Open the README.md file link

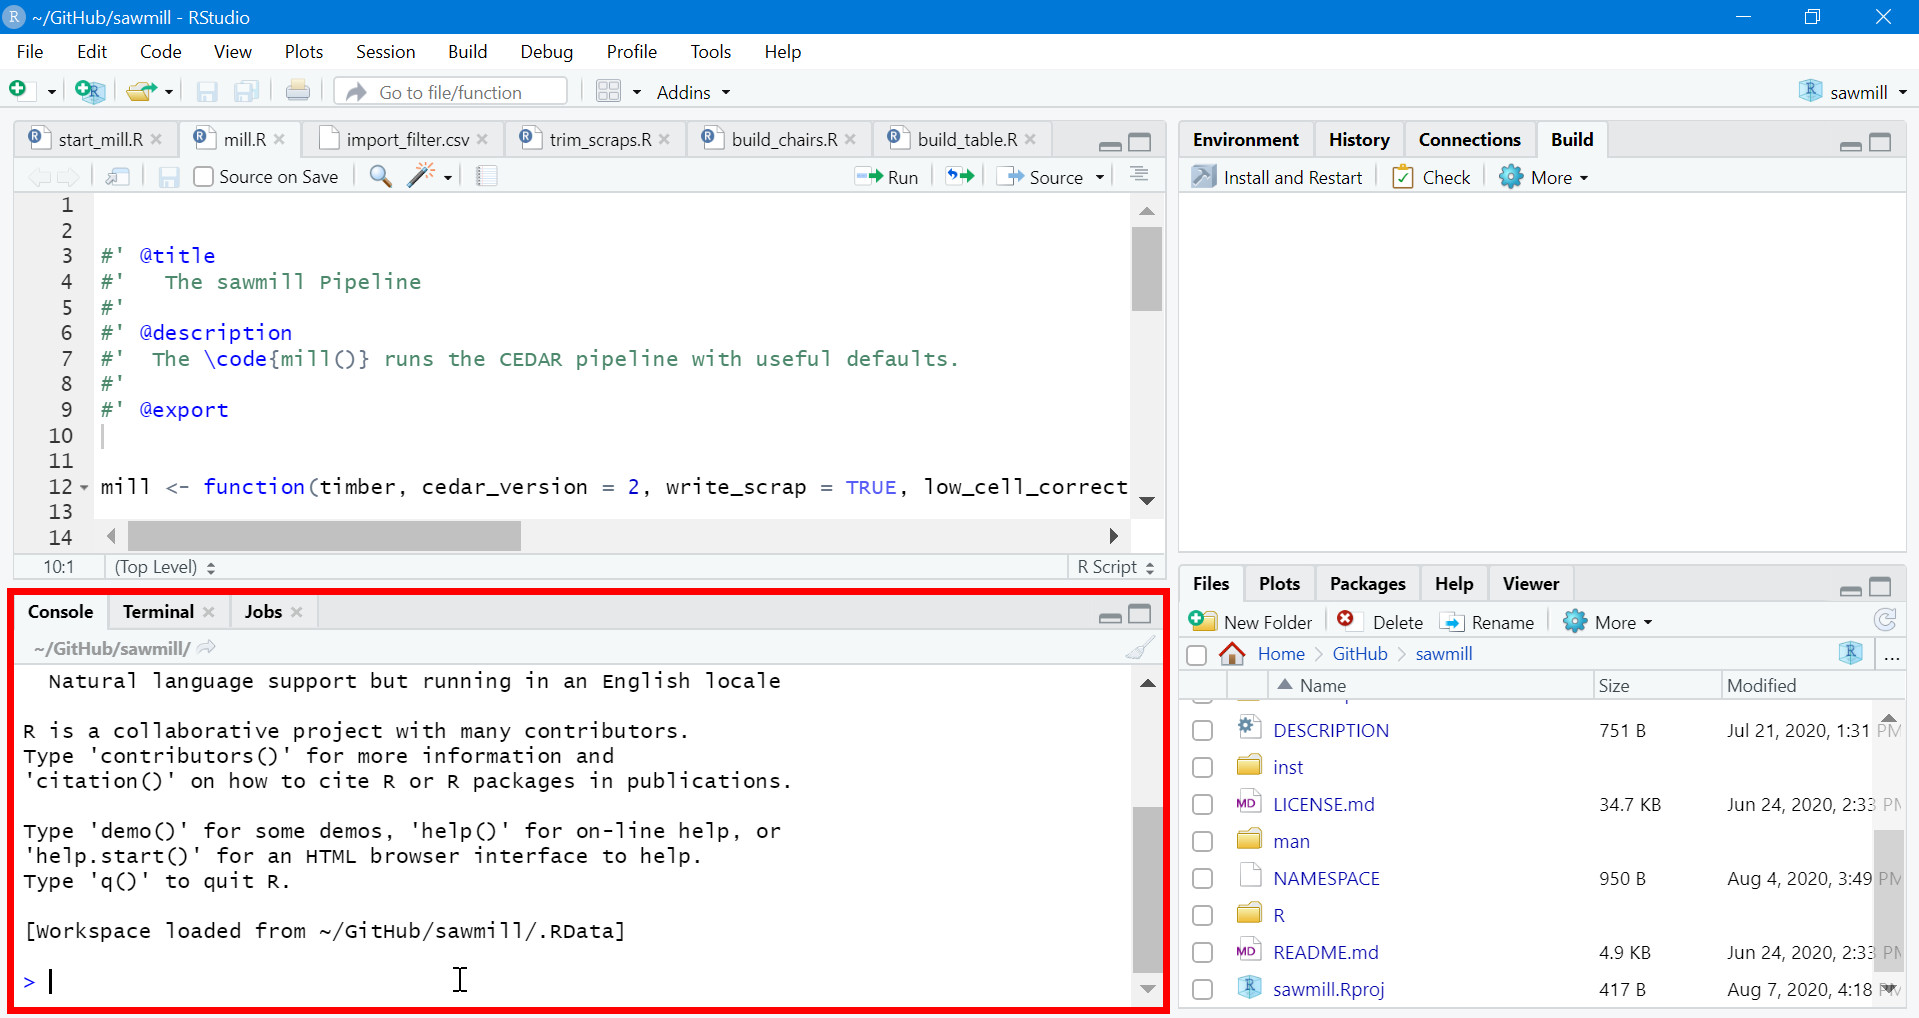tap(1325, 953)
